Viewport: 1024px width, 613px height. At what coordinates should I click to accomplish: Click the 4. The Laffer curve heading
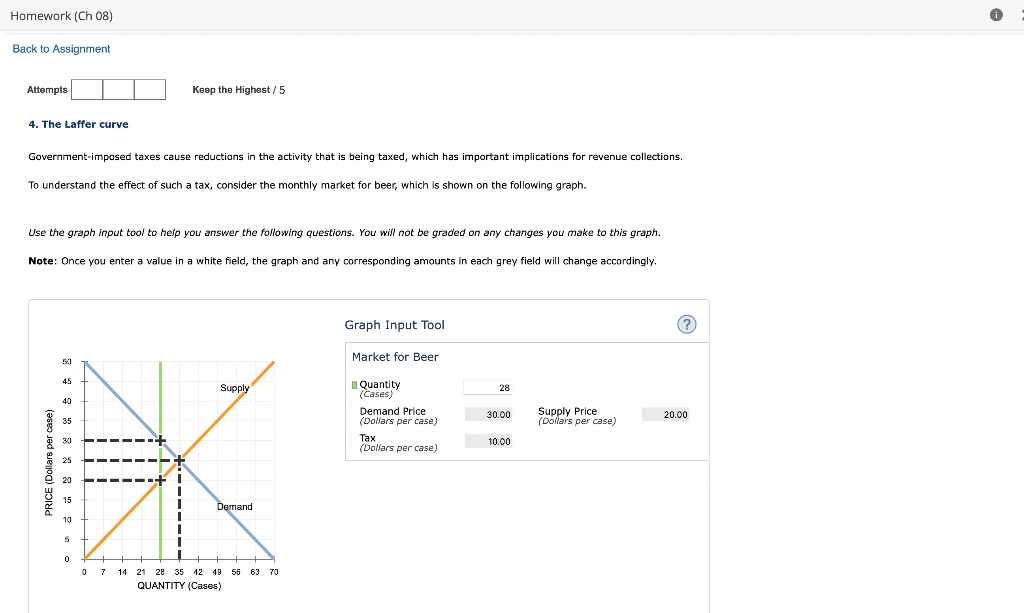point(78,124)
